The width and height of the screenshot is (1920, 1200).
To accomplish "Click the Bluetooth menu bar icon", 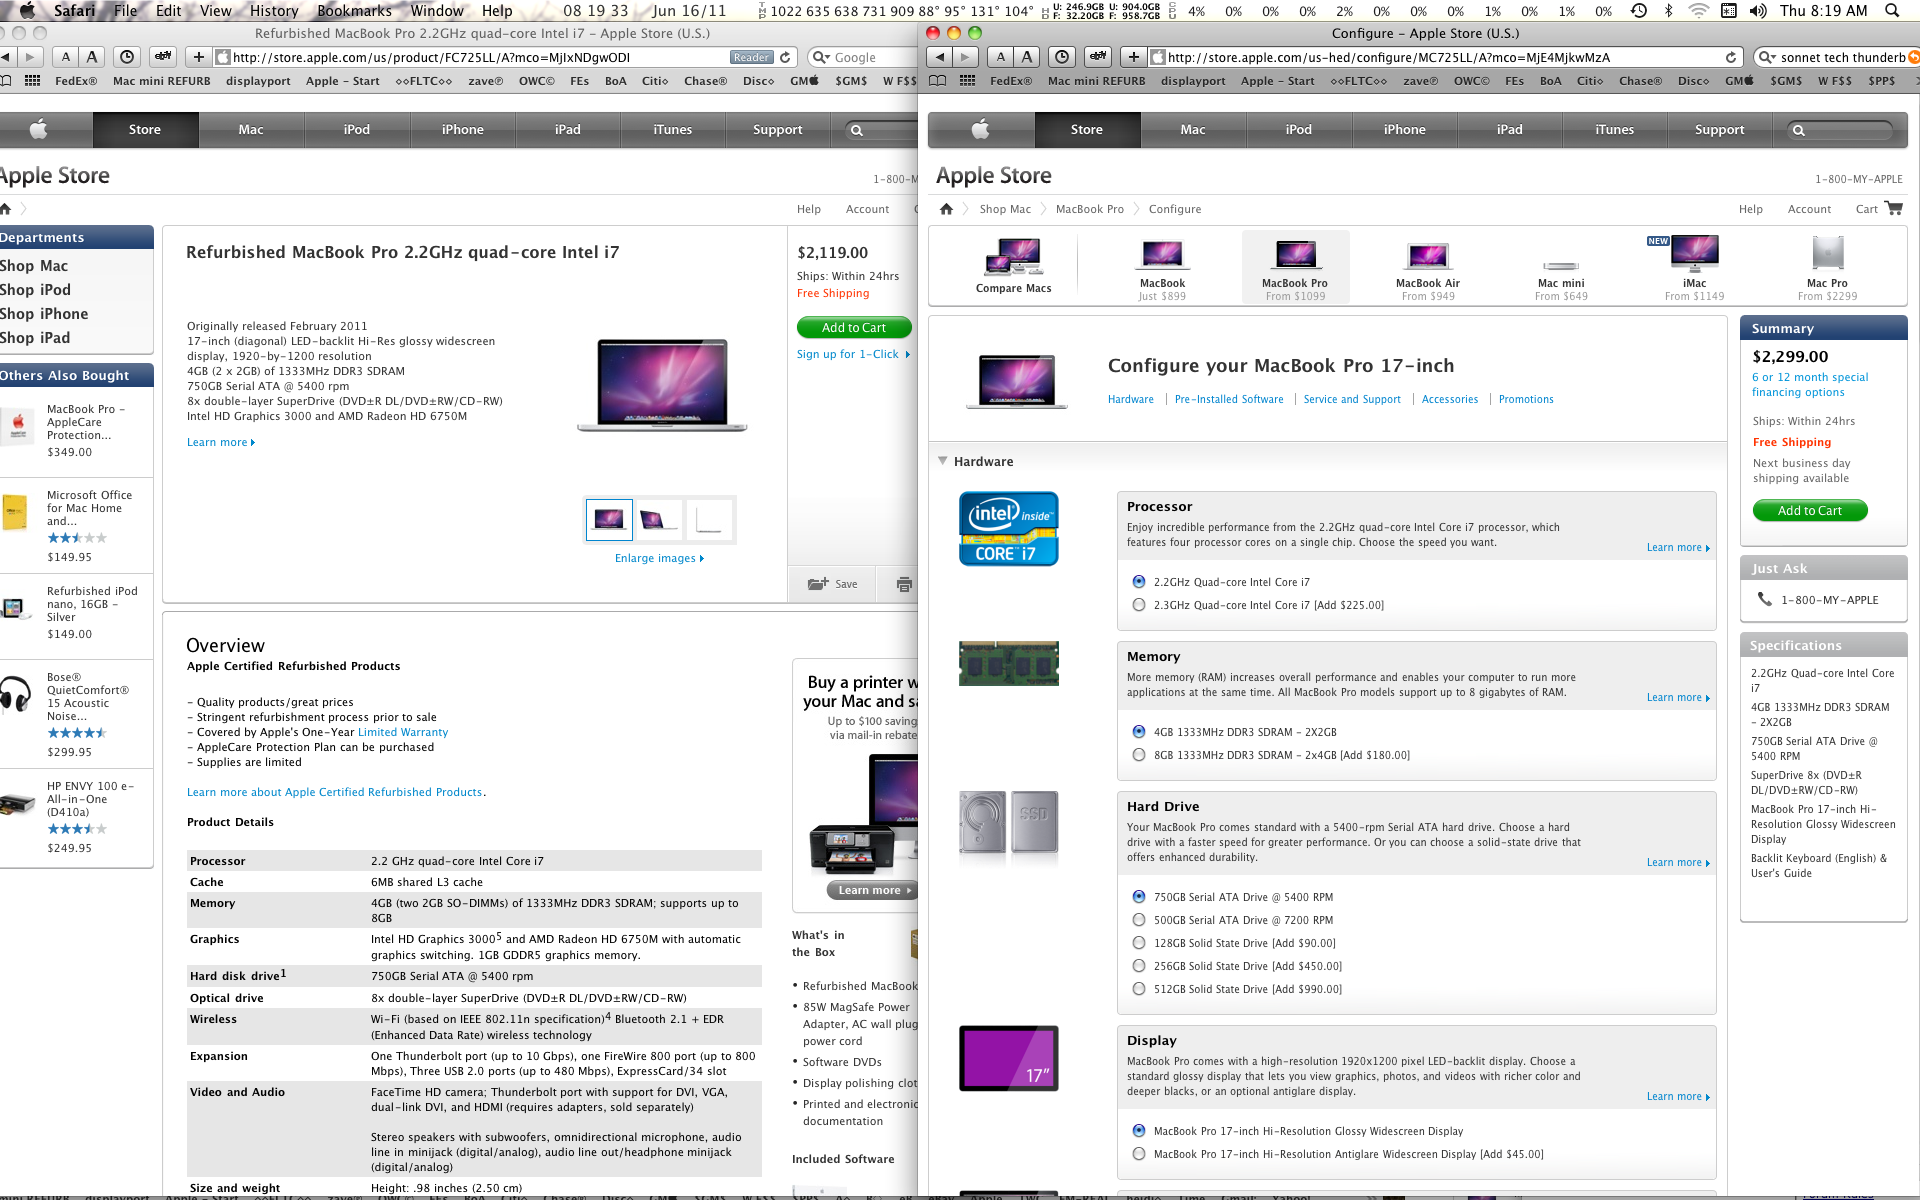I will (1668, 11).
